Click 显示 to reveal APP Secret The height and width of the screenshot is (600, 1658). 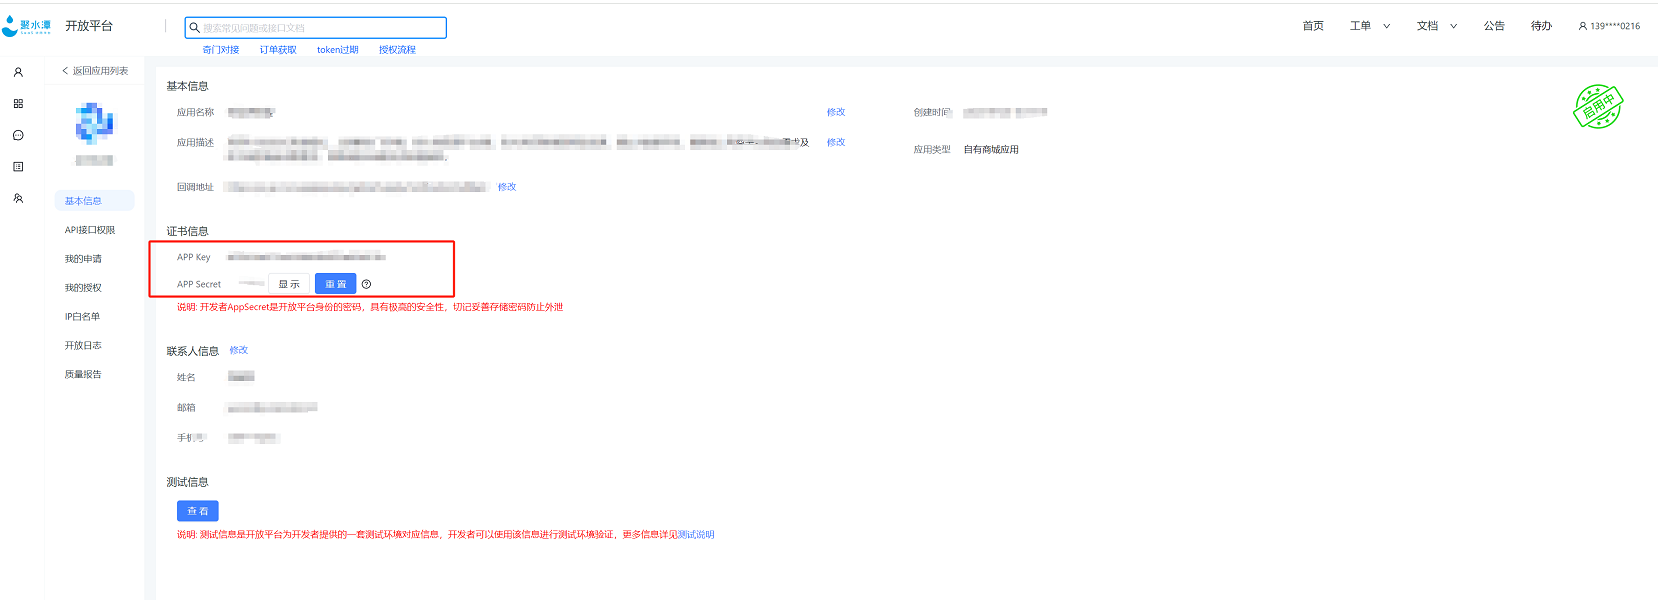[x=289, y=284]
